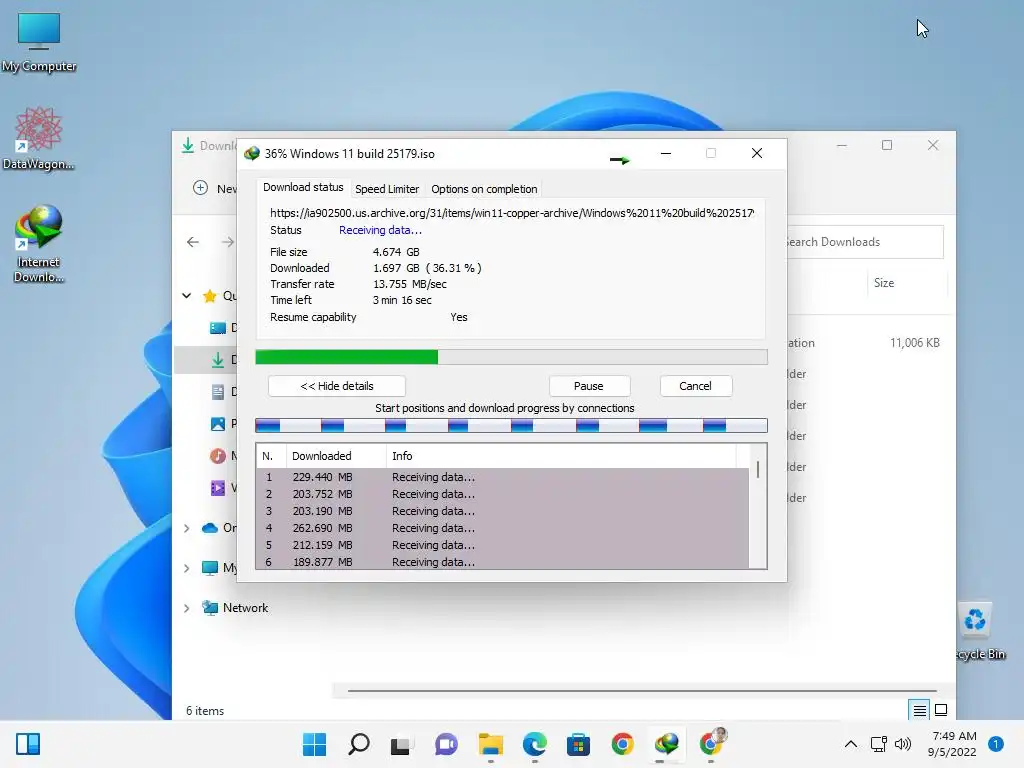This screenshot has height=768, width=1024.
Task: Click taskbar clock showing 7:49 AM
Action: pos(952,744)
